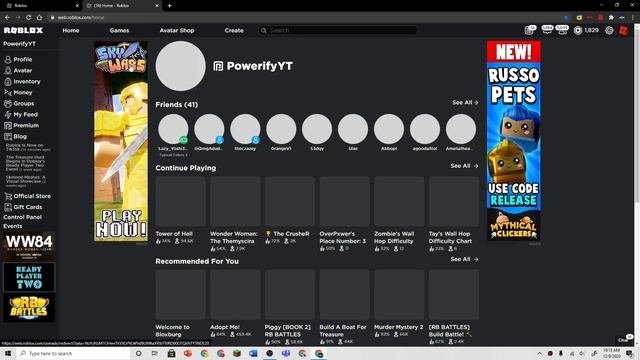Open browser extensions puzzle icon
Screen dimensions: 640x360
click(x=611, y=18)
